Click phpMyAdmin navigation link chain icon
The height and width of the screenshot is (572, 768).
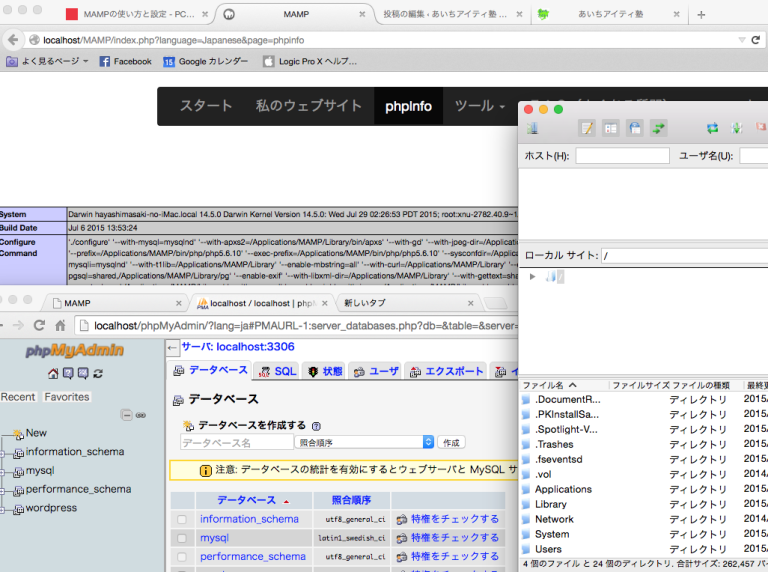(141, 415)
